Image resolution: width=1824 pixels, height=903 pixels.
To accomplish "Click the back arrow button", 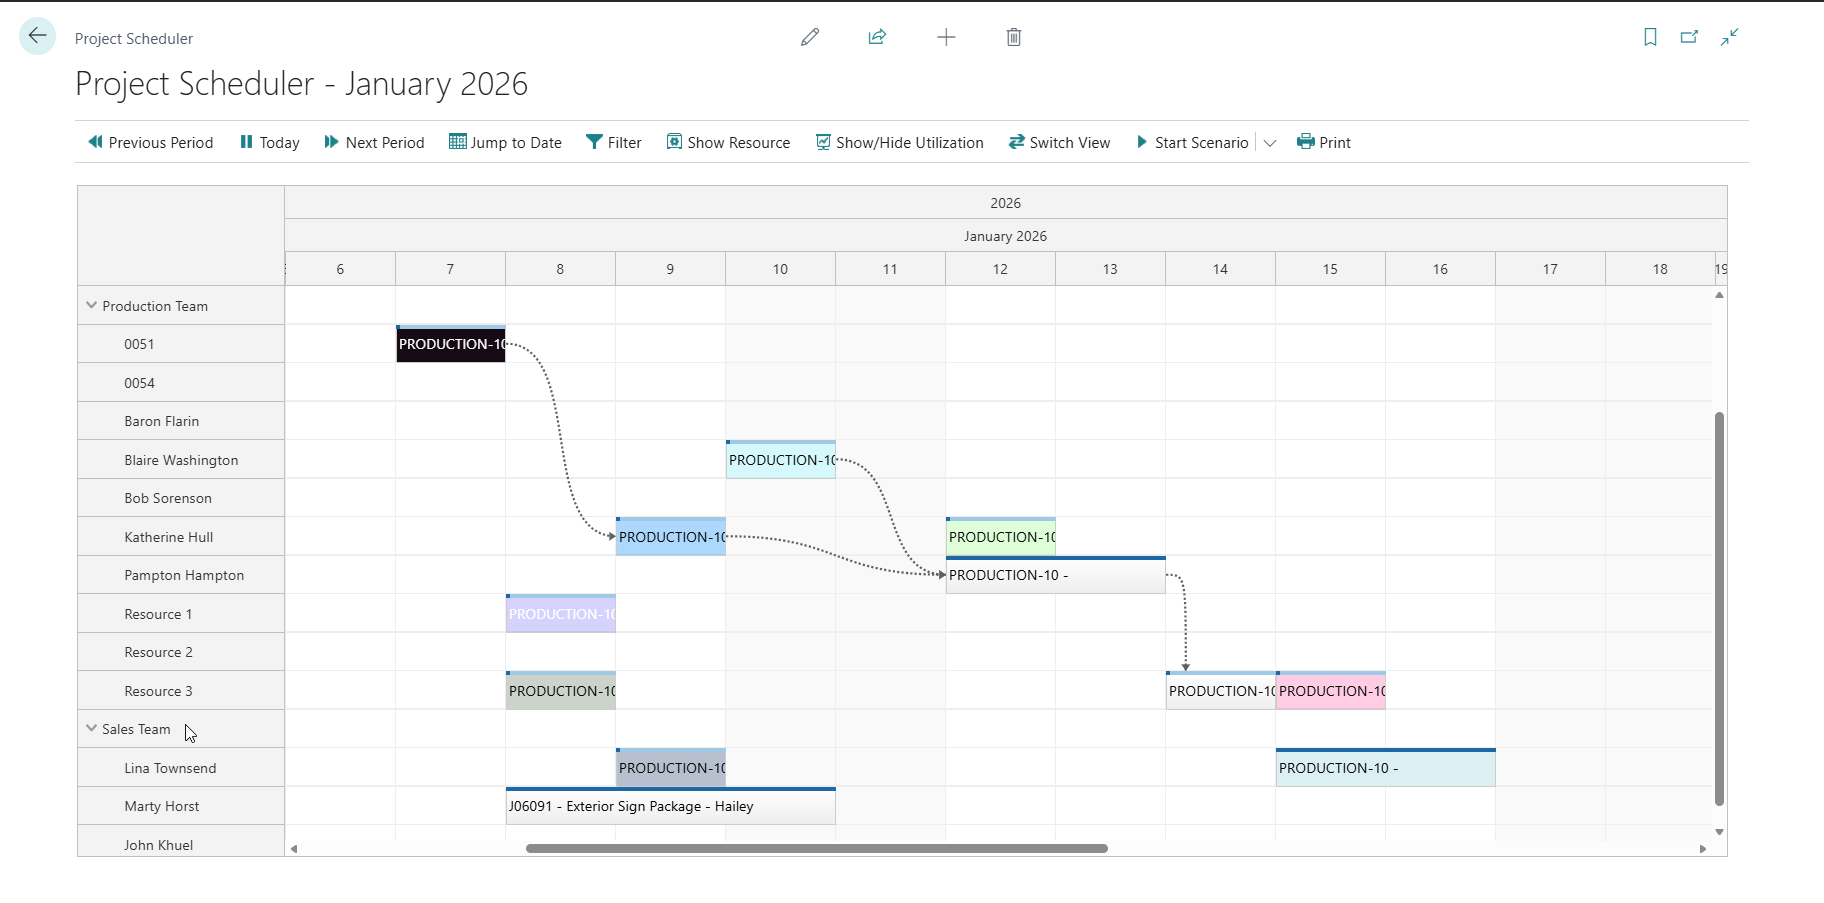I will tap(38, 37).
